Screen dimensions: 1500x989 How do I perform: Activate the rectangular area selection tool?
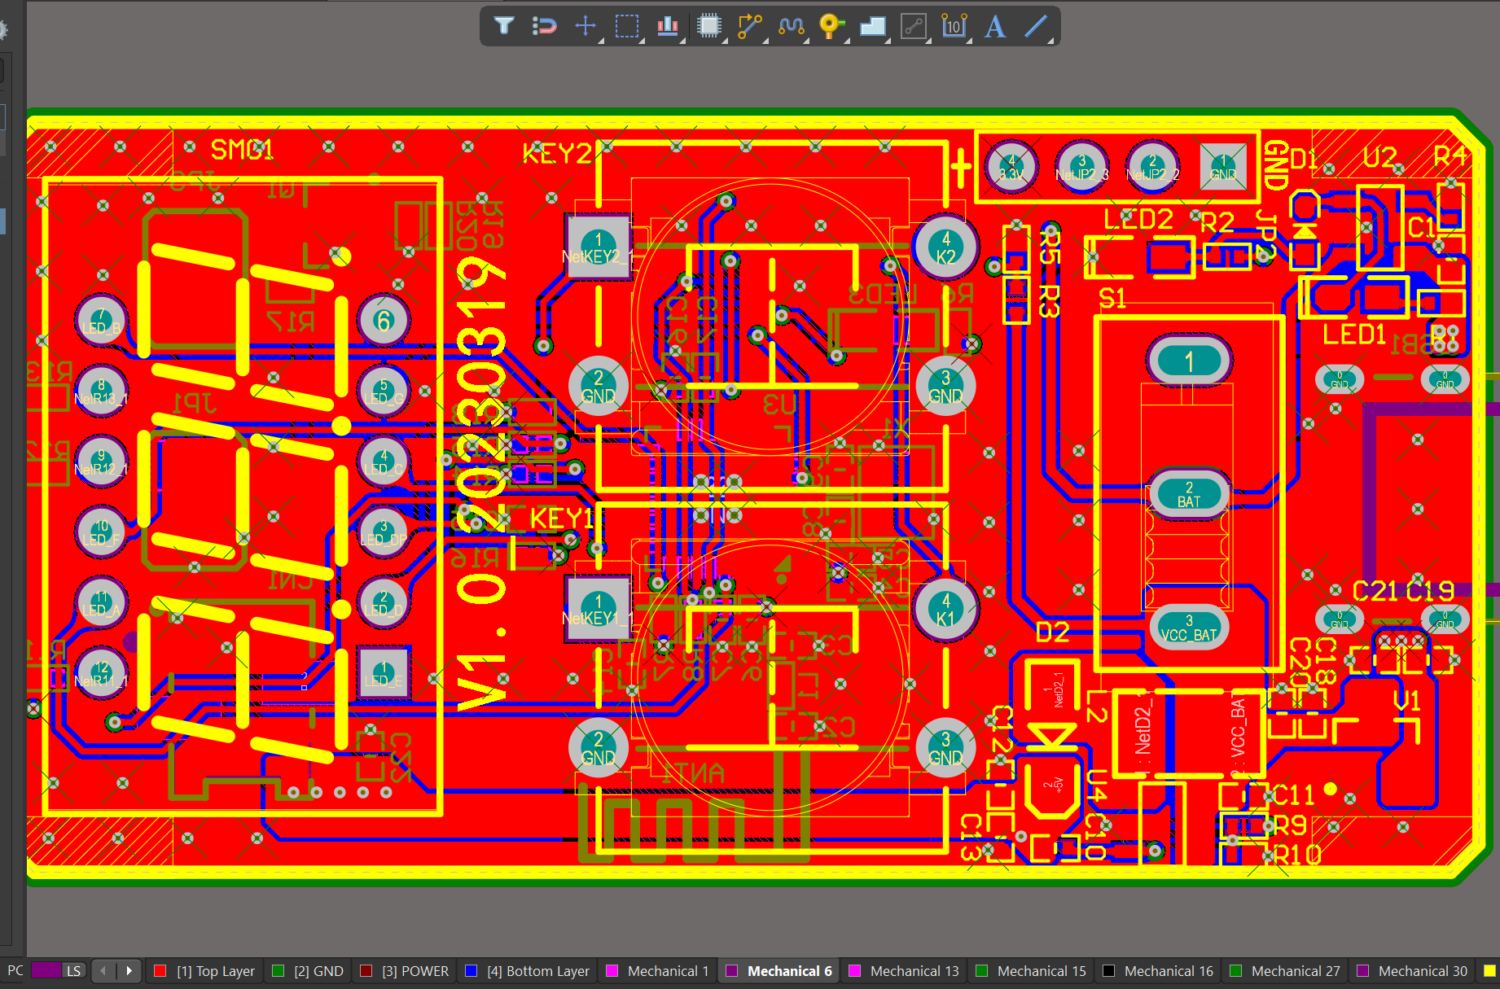coord(627,27)
